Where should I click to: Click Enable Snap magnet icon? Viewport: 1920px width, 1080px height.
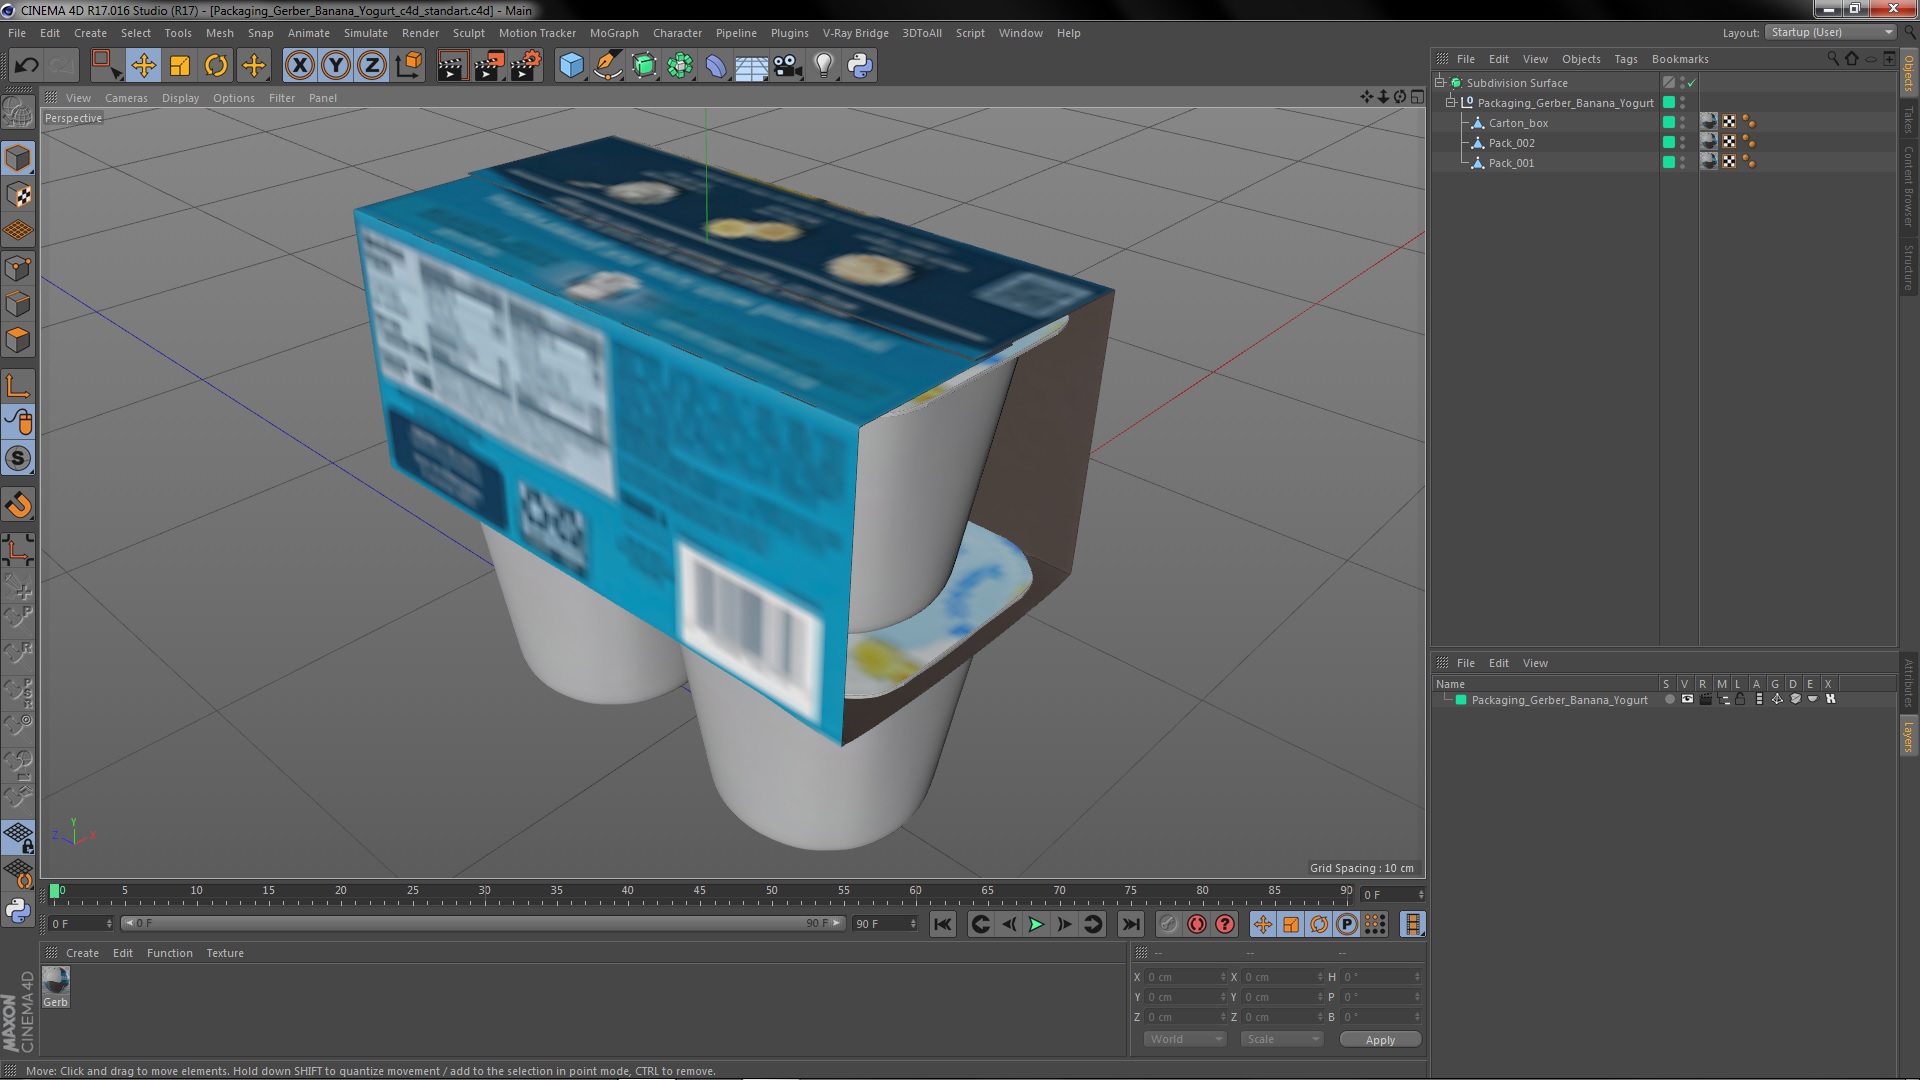18,505
